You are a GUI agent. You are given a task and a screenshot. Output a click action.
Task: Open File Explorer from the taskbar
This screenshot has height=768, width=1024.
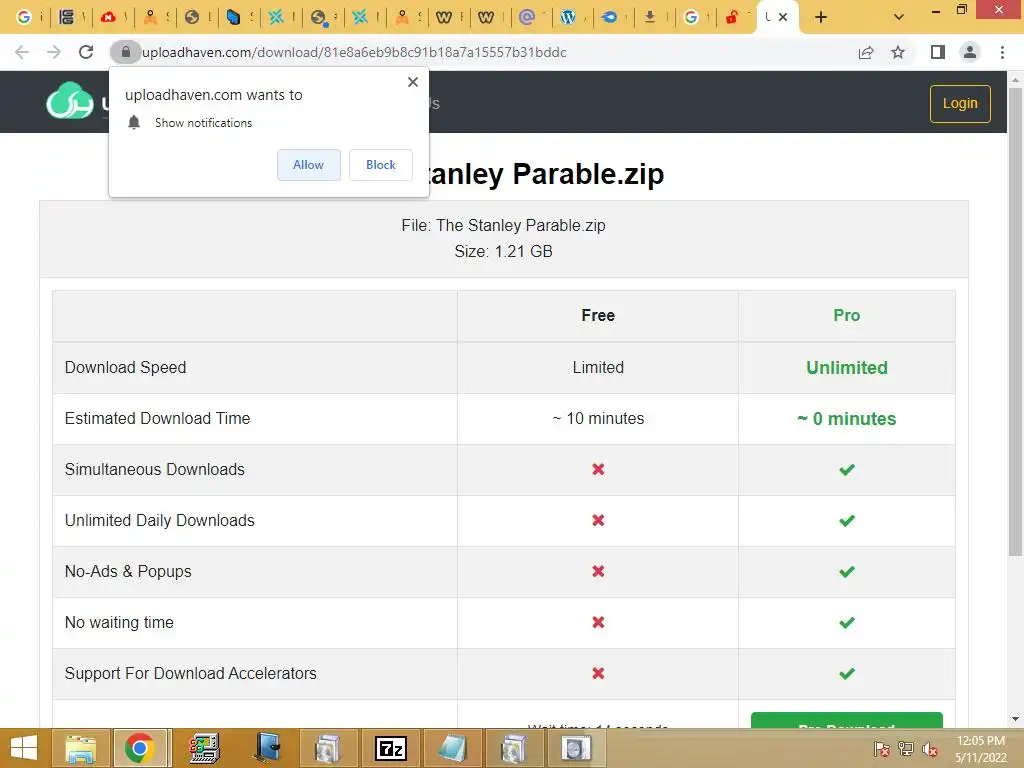click(80, 748)
